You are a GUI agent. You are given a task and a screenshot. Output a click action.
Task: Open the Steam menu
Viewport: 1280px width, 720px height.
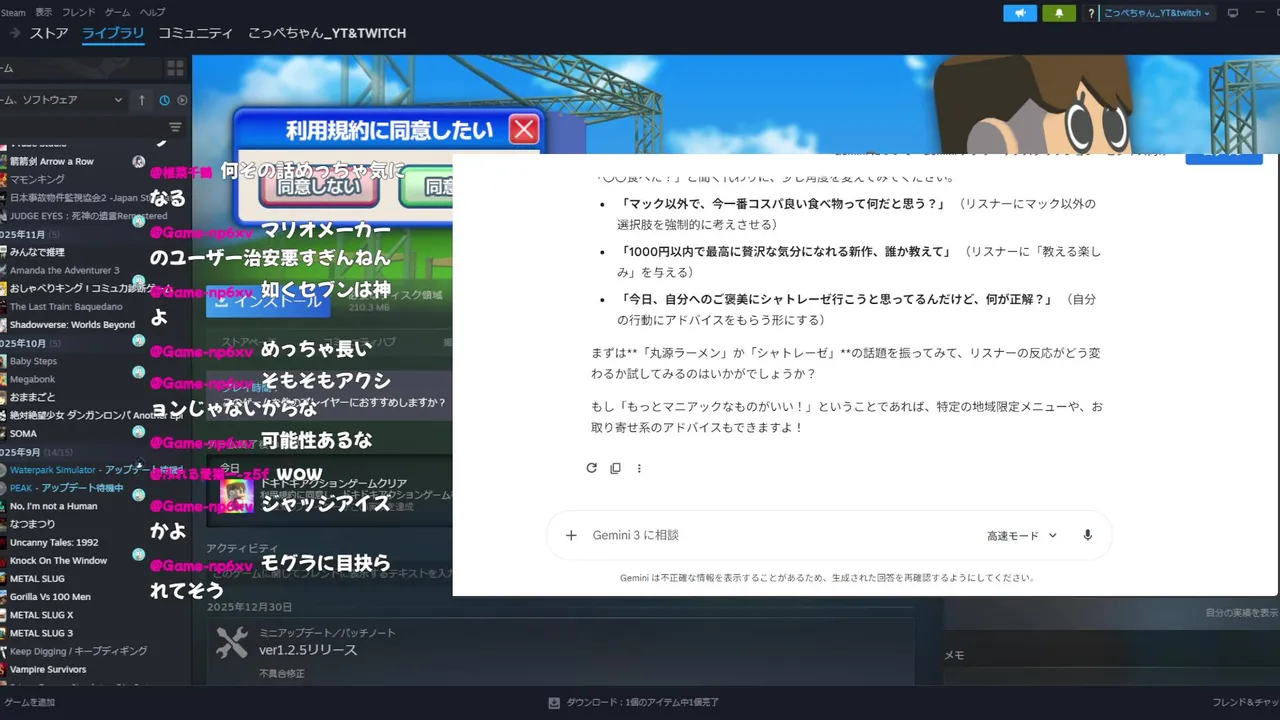[13, 12]
